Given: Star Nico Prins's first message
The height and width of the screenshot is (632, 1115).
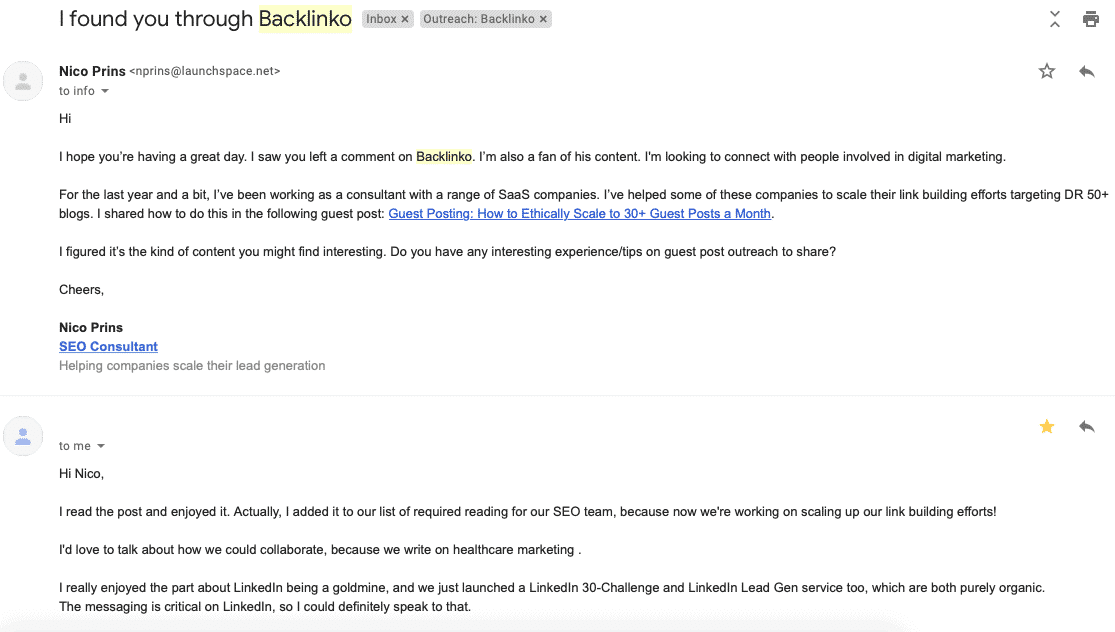Looking at the screenshot, I should pos(1047,71).
